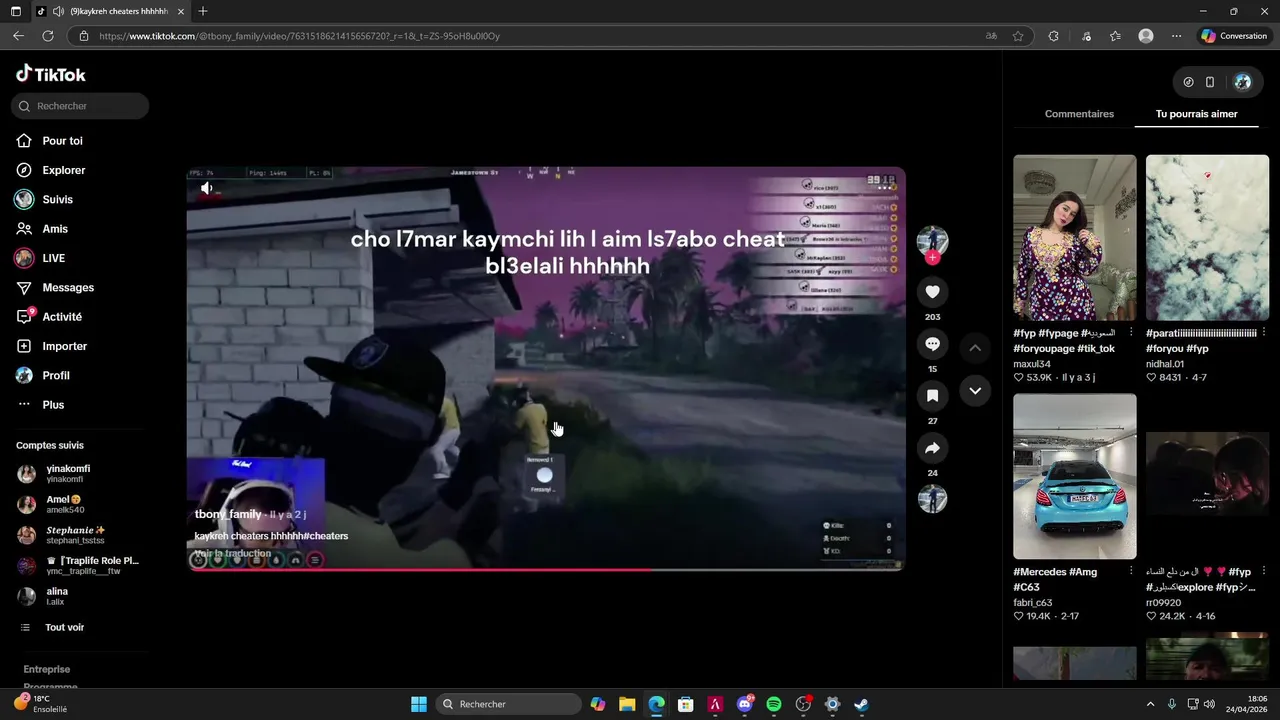Open the video's three-dot options menu

(x=884, y=187)
